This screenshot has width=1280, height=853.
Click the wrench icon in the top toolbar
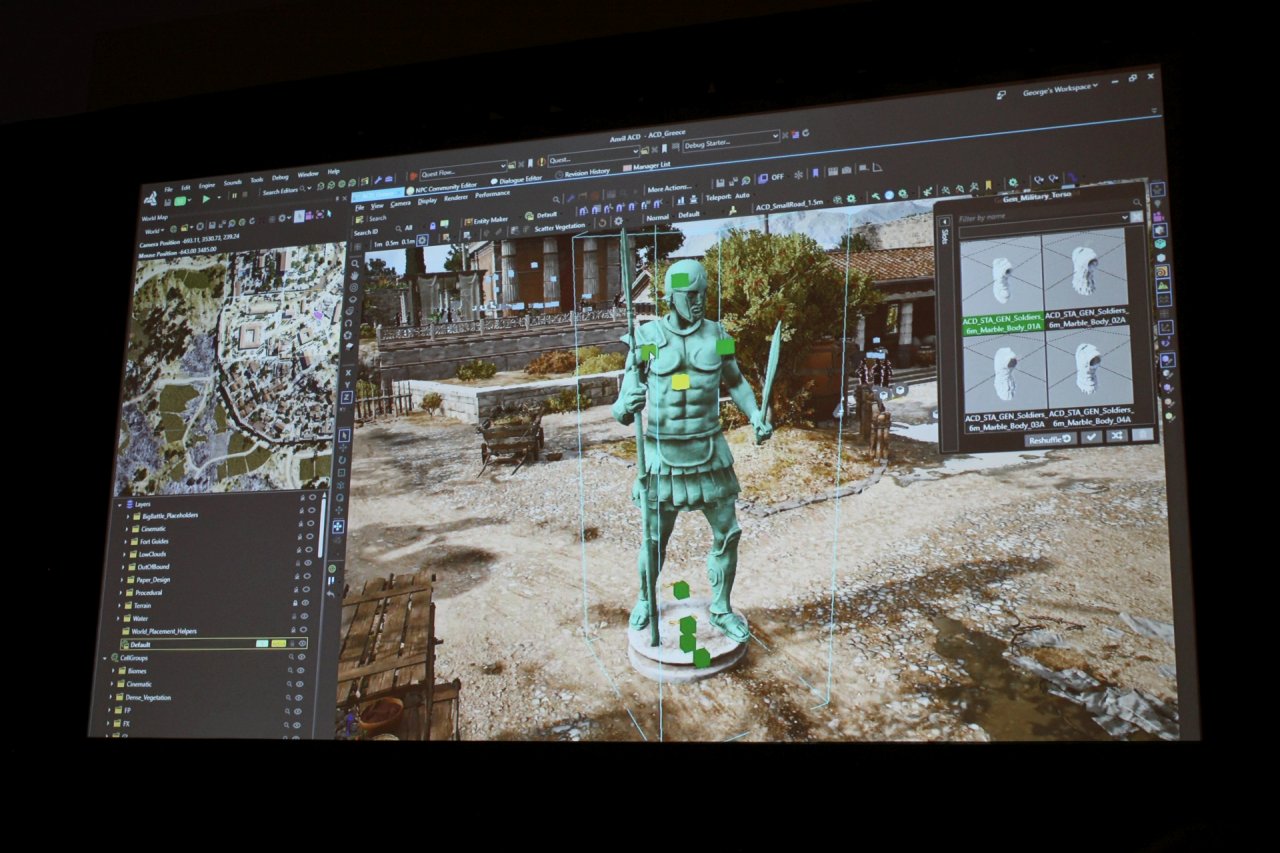coord(378,180)
